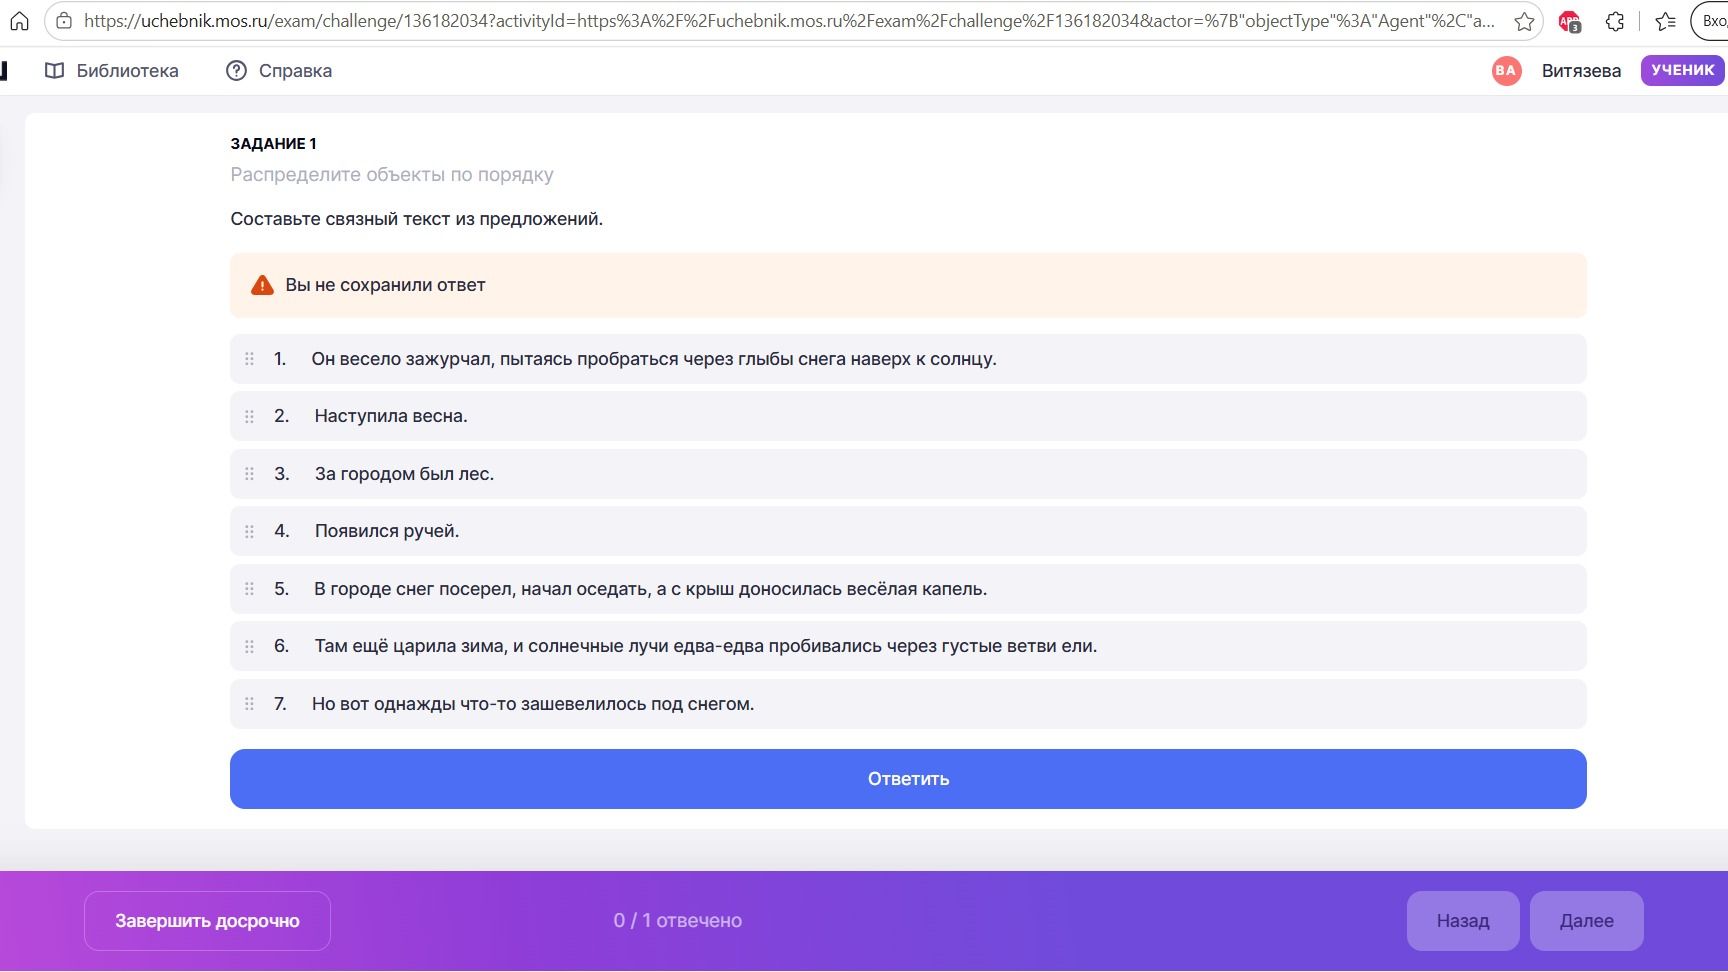The width and height of the screenshot is (1728, 972).
Task: Click the warning triangle icon
Action: pos(262,285)
